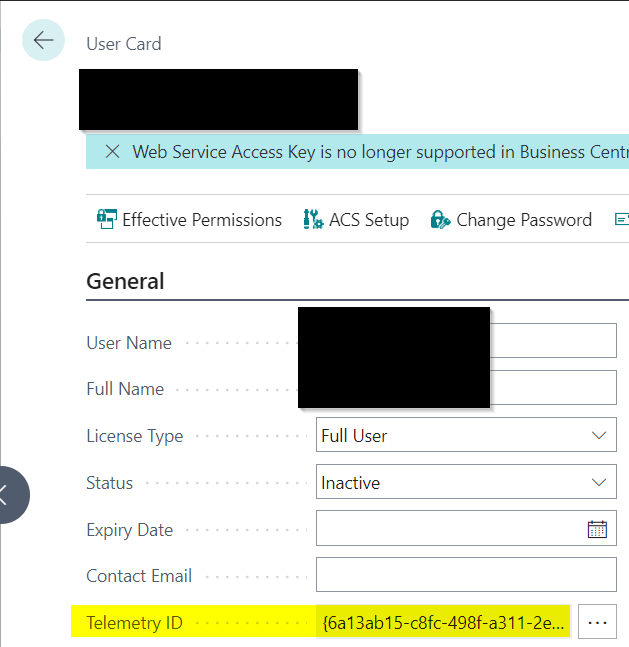Expand the License Type dropdown
Screen dimensions: 629x647
point(599,436)
